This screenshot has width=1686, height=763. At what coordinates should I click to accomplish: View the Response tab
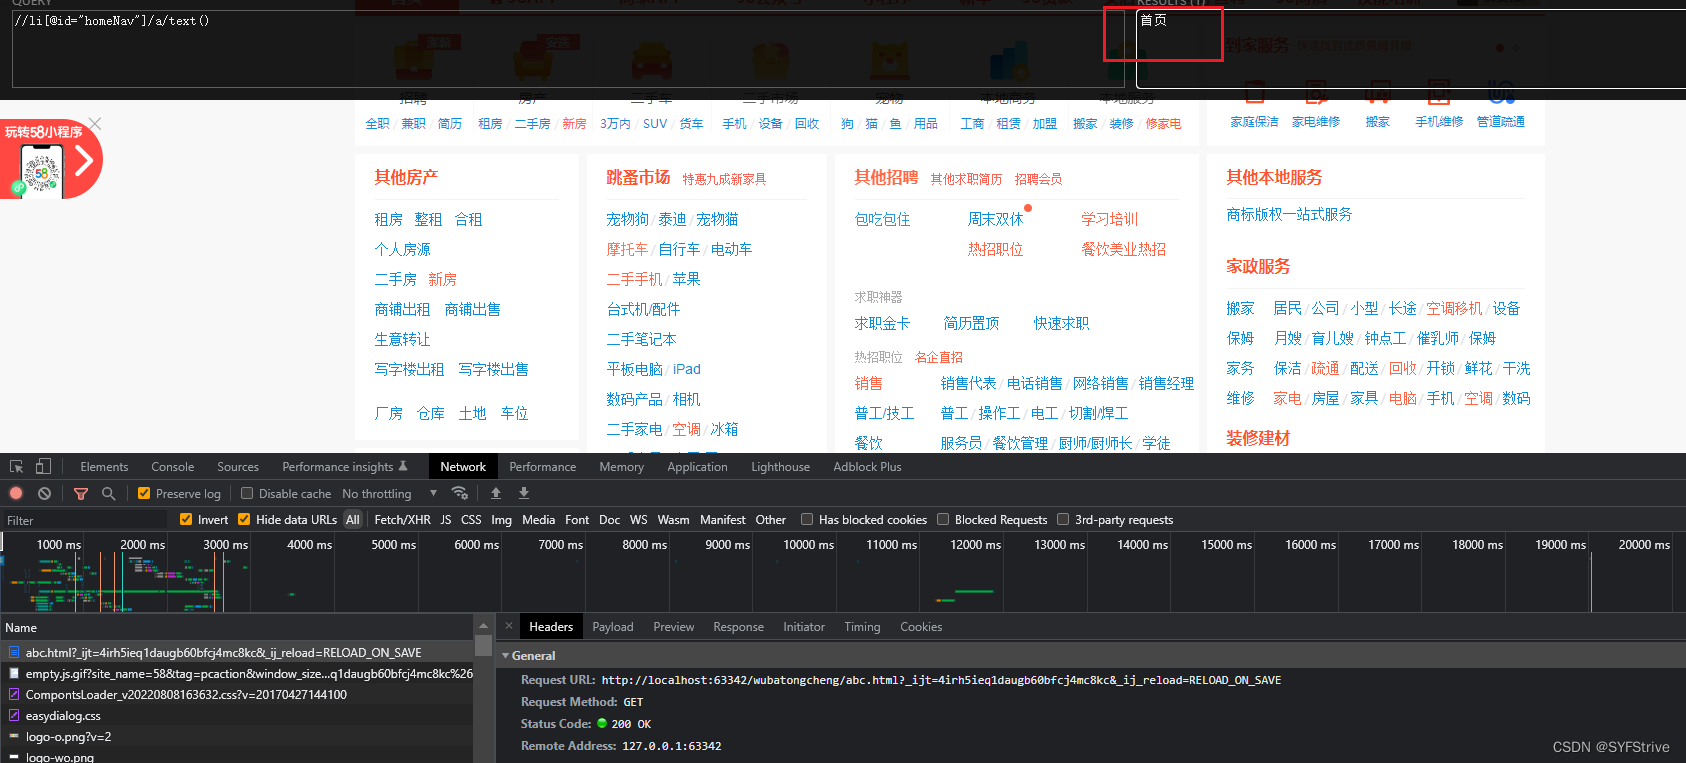coord(738,626)
